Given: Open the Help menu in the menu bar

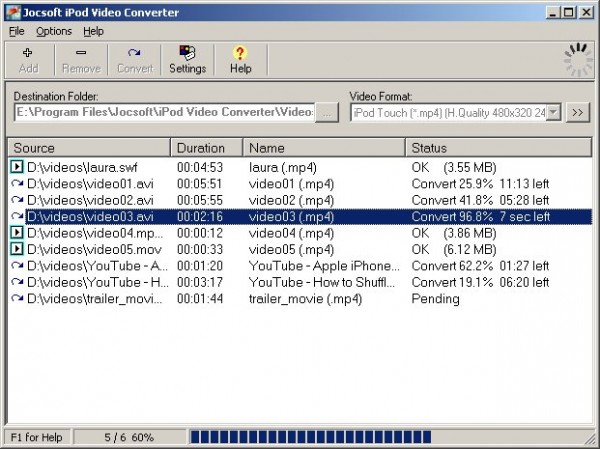Looking at the screenshot, I should pyautogui.click(x=93, y=31).
